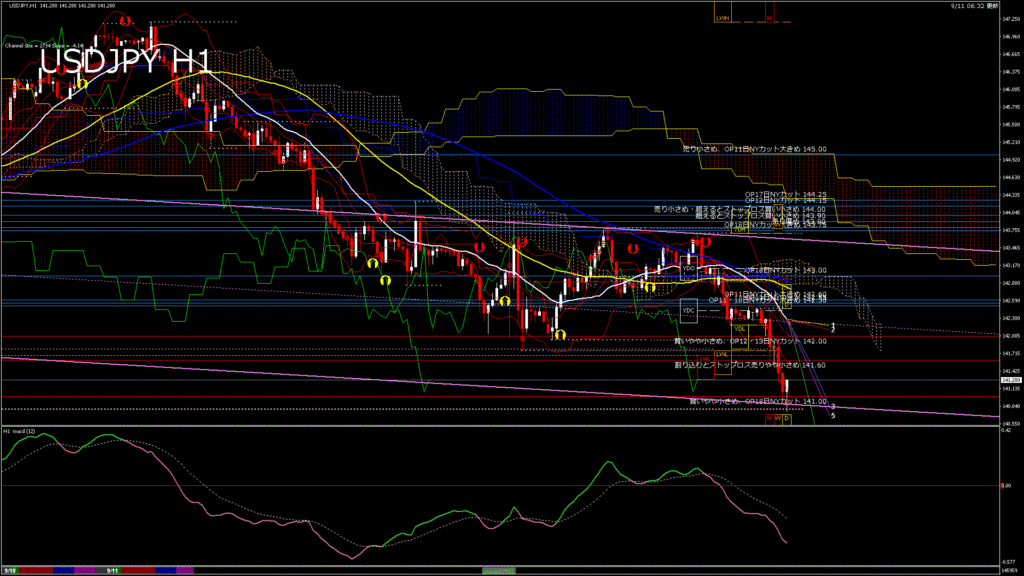The height and width of the screenshot is (576, 1024).
Task: Click the OP17日NYカット 144.25 label
Action: [x=786, y=195]
